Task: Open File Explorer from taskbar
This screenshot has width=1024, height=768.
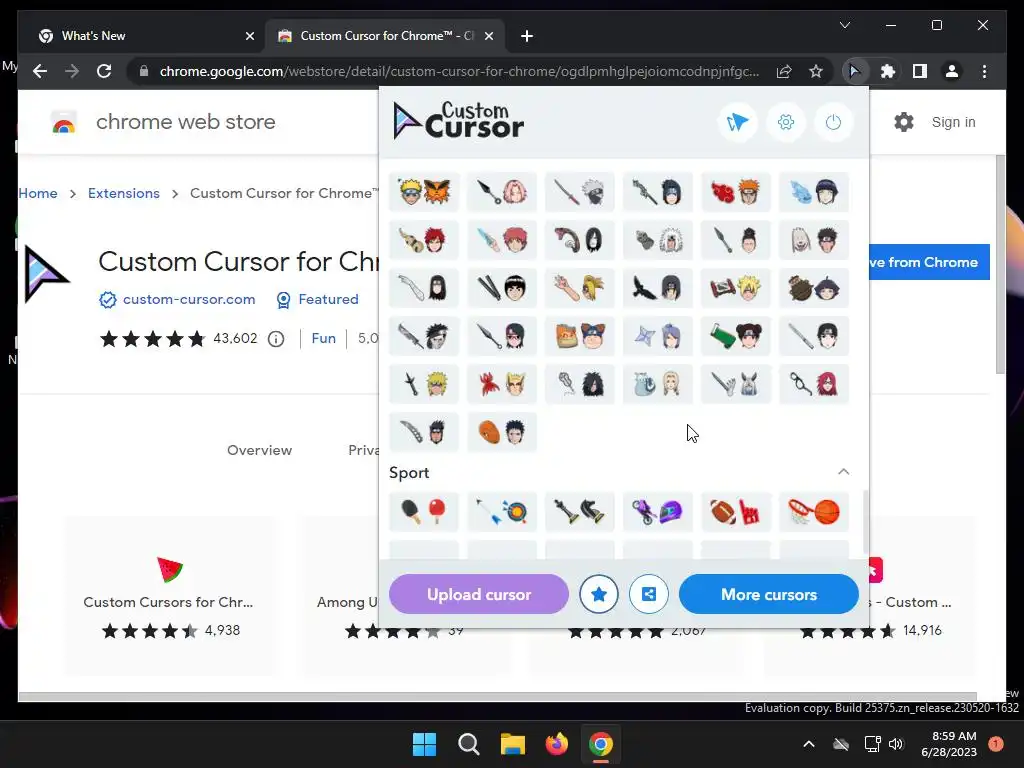Action: coord(513,744)
